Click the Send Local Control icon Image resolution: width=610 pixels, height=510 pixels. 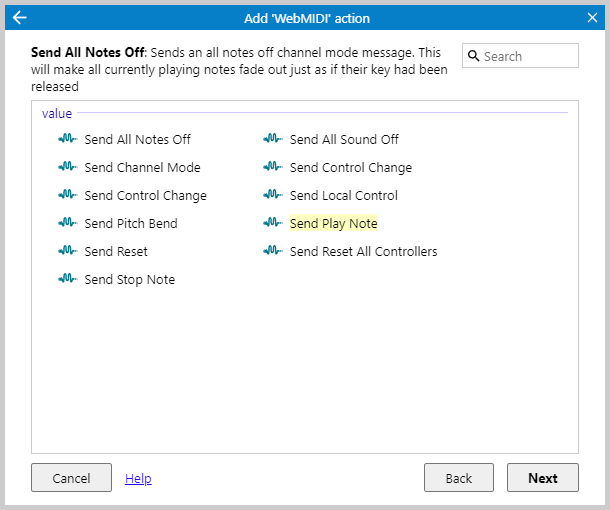(x=273, y=196)
